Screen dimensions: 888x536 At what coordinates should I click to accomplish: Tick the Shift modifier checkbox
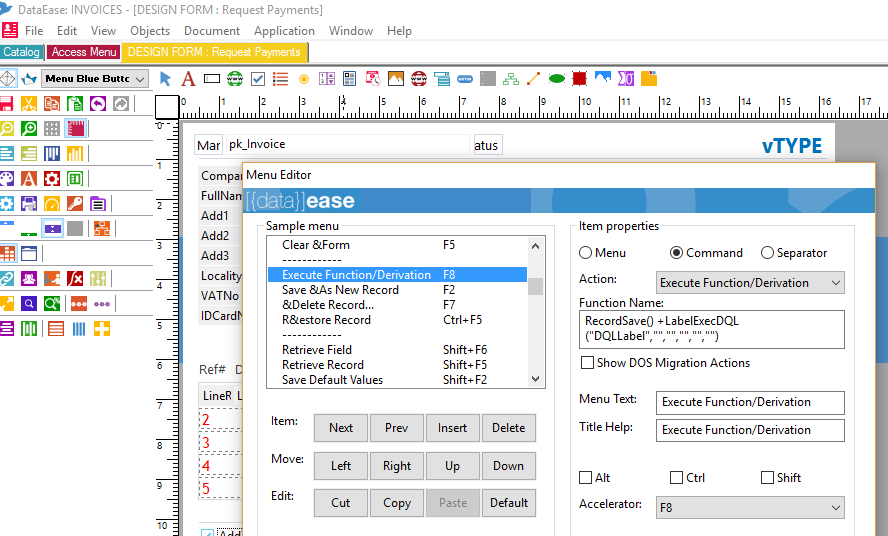767,478
